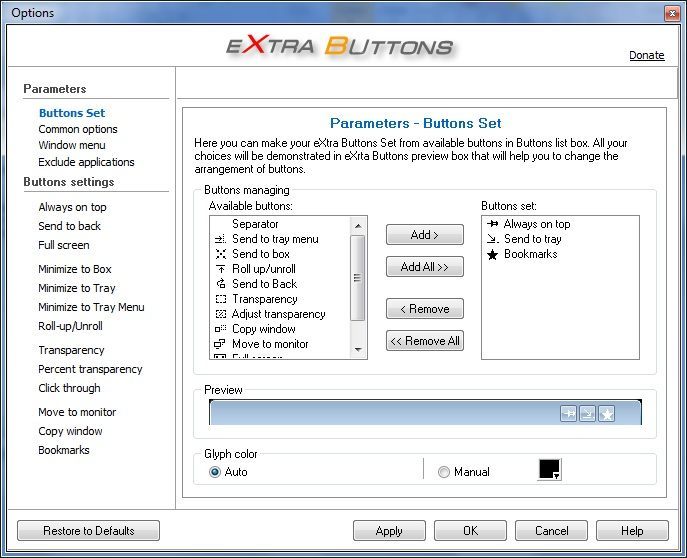The height and width of the screenshot is (558, 687).
Task: Select the Adjust transparency entry in Available buttons
Action: point(282,314)
